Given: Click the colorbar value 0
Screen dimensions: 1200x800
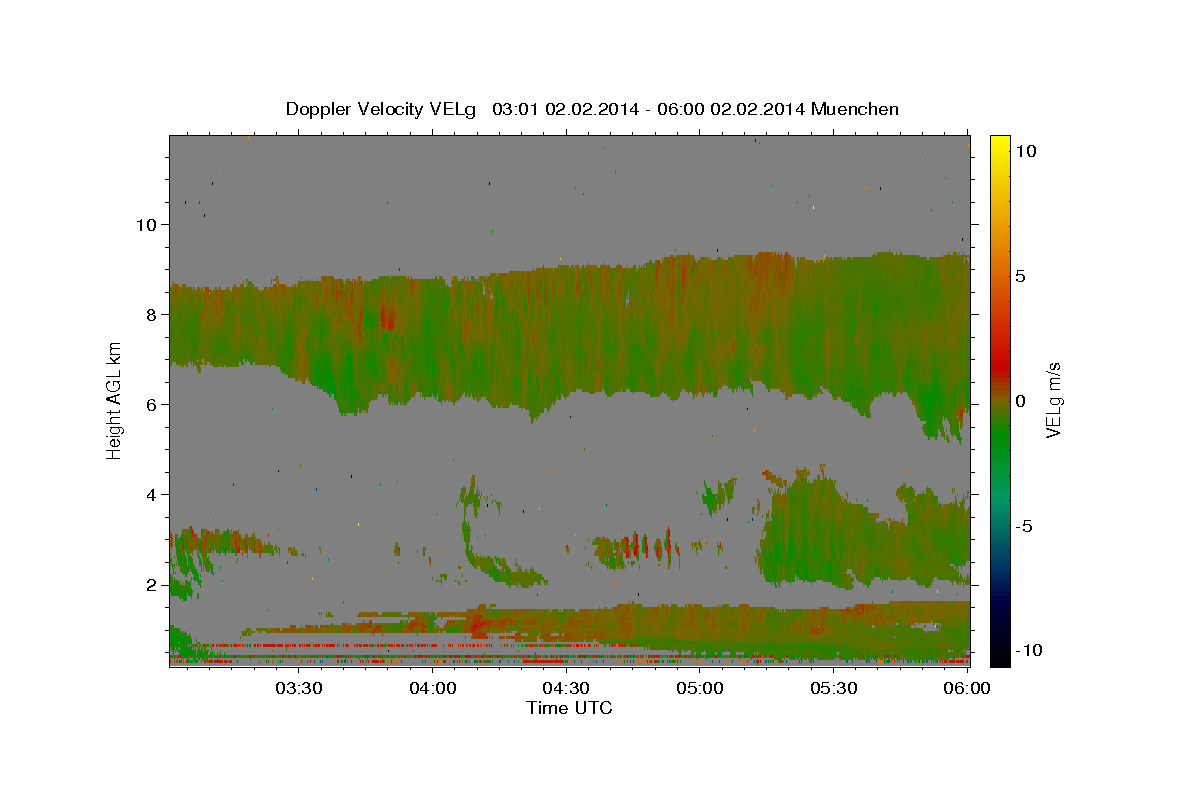Looking at the screenshot, I should coord(1021,401).
